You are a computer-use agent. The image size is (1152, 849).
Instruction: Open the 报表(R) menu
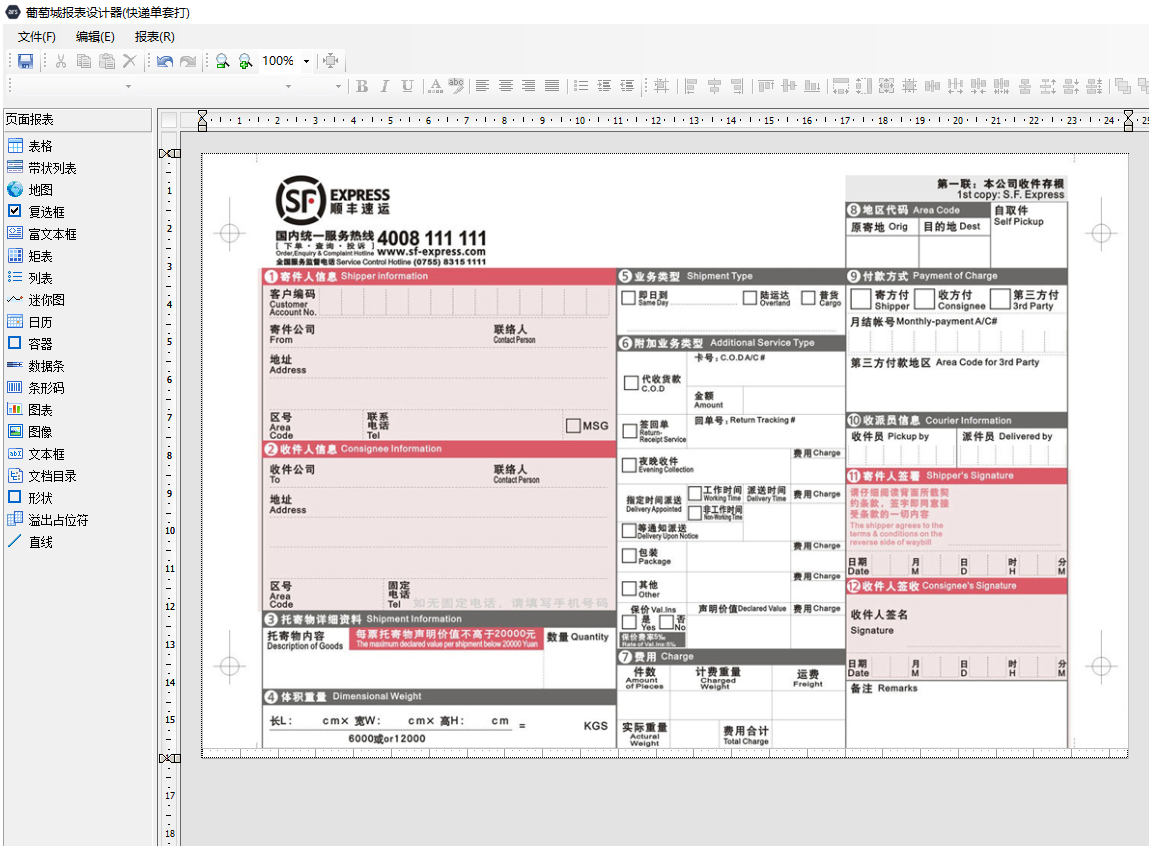coord(154,37)
